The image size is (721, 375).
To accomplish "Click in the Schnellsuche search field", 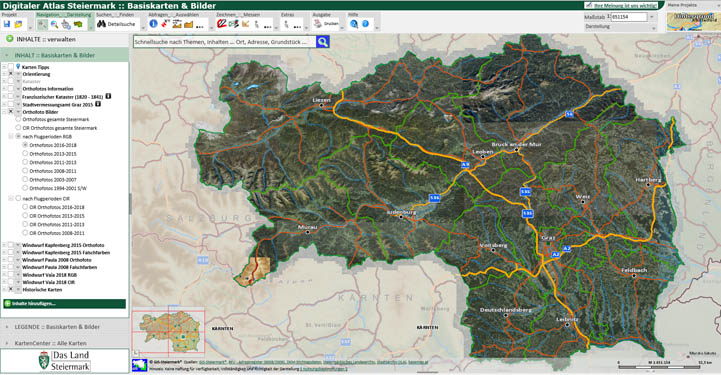I will tap(224, 42).
